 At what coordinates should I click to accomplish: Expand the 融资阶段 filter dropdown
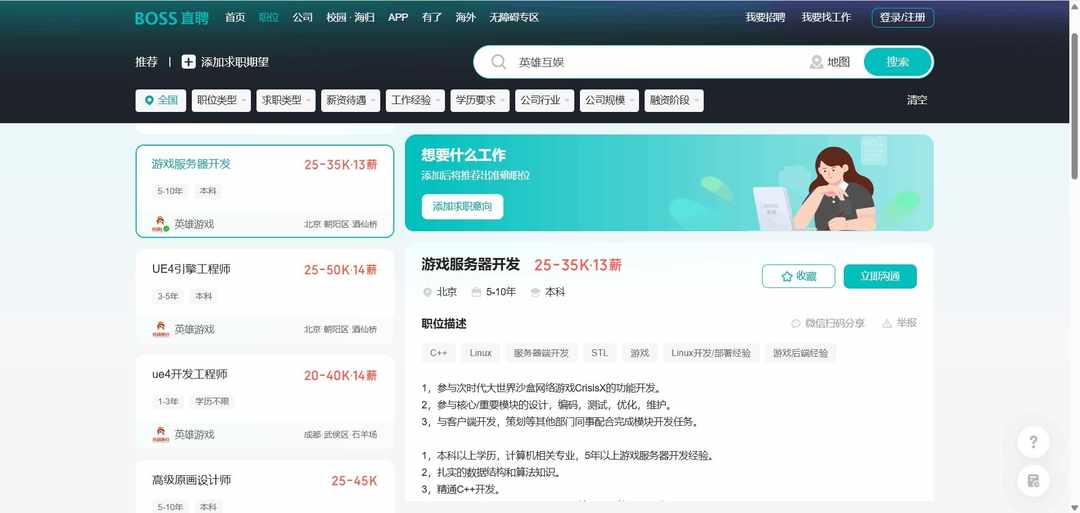674,100
